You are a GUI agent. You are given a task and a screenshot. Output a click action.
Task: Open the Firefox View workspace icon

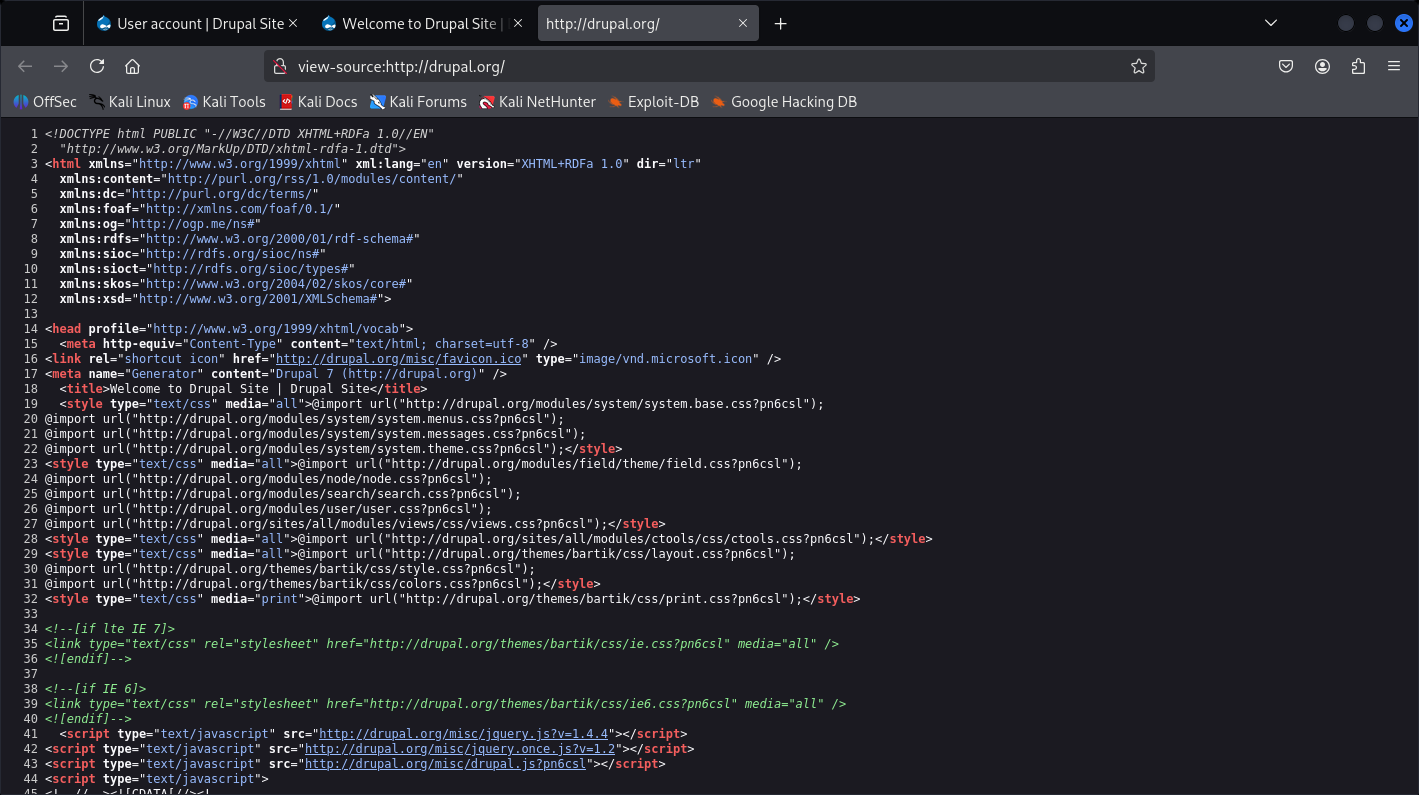tap(61, 23)
